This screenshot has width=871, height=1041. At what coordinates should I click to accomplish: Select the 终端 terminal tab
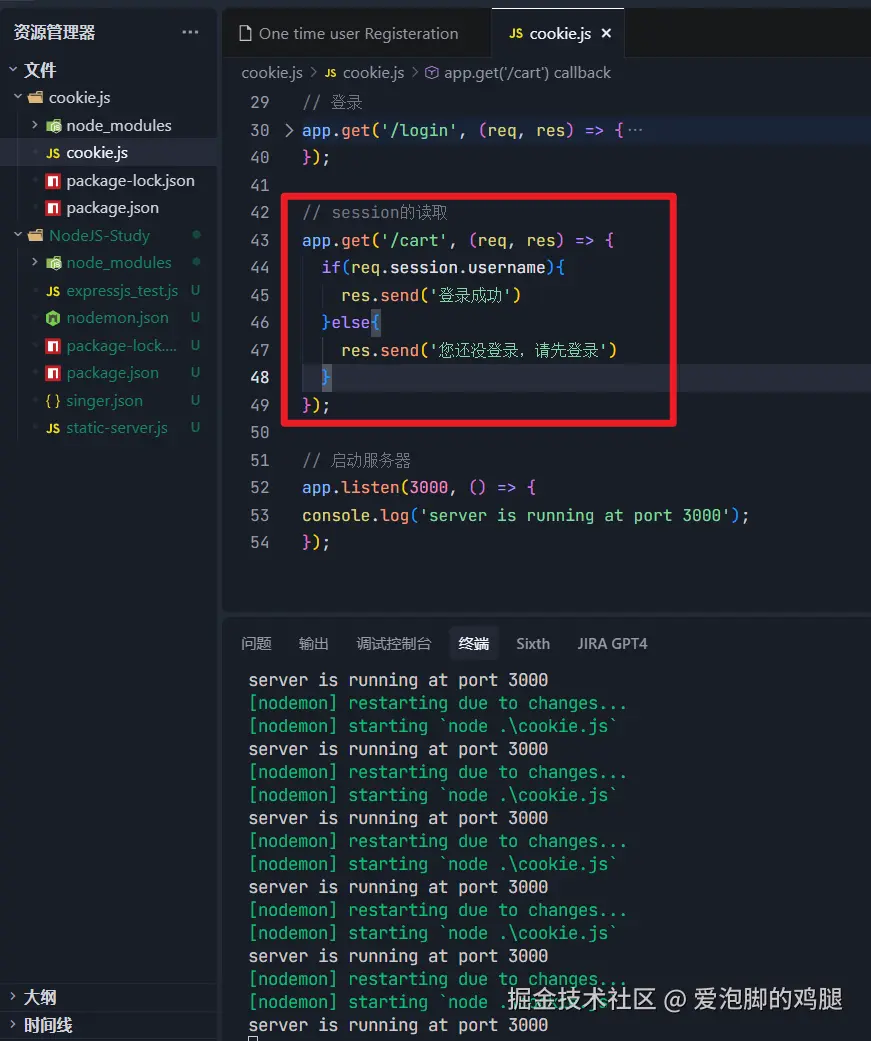point(473,643)
